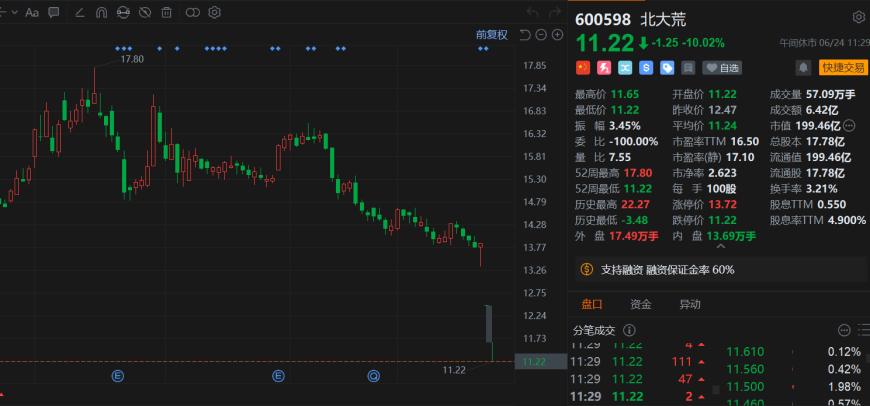Screen dimensions: 870x406
Task: Switch to 盘口 tab
Action: click(591, 304)
